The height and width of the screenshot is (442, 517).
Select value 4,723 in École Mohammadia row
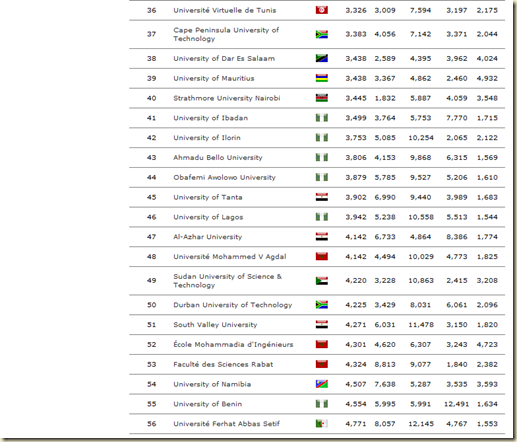pos(487,344)
